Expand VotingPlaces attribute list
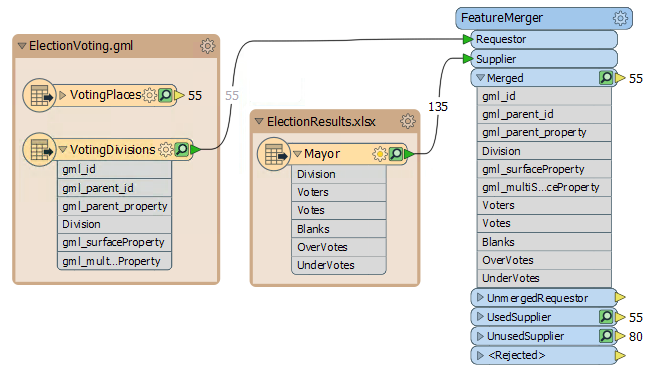 pyautogui.click(x=62, y=95)
